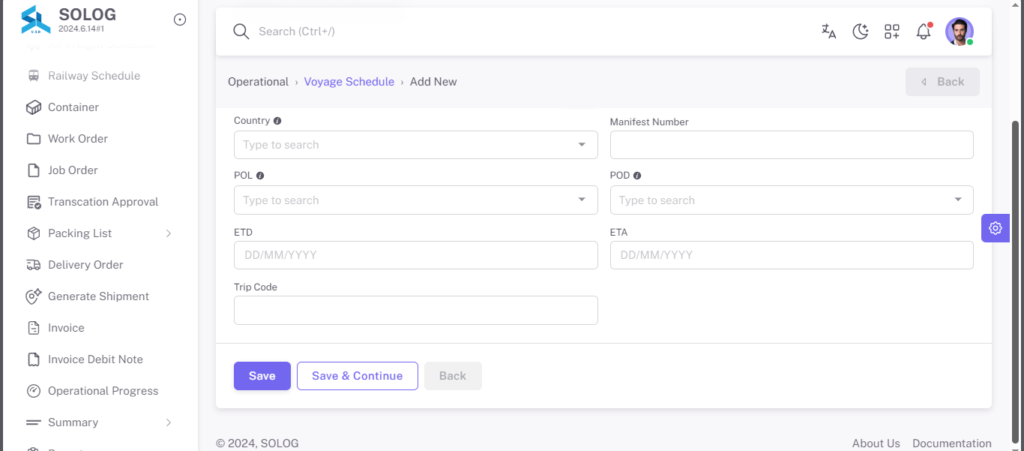The width and height of the screenshot is (1024, 451).
Task: Click Voyage Schedule breadcrumb link
Action: coord(349,82)
